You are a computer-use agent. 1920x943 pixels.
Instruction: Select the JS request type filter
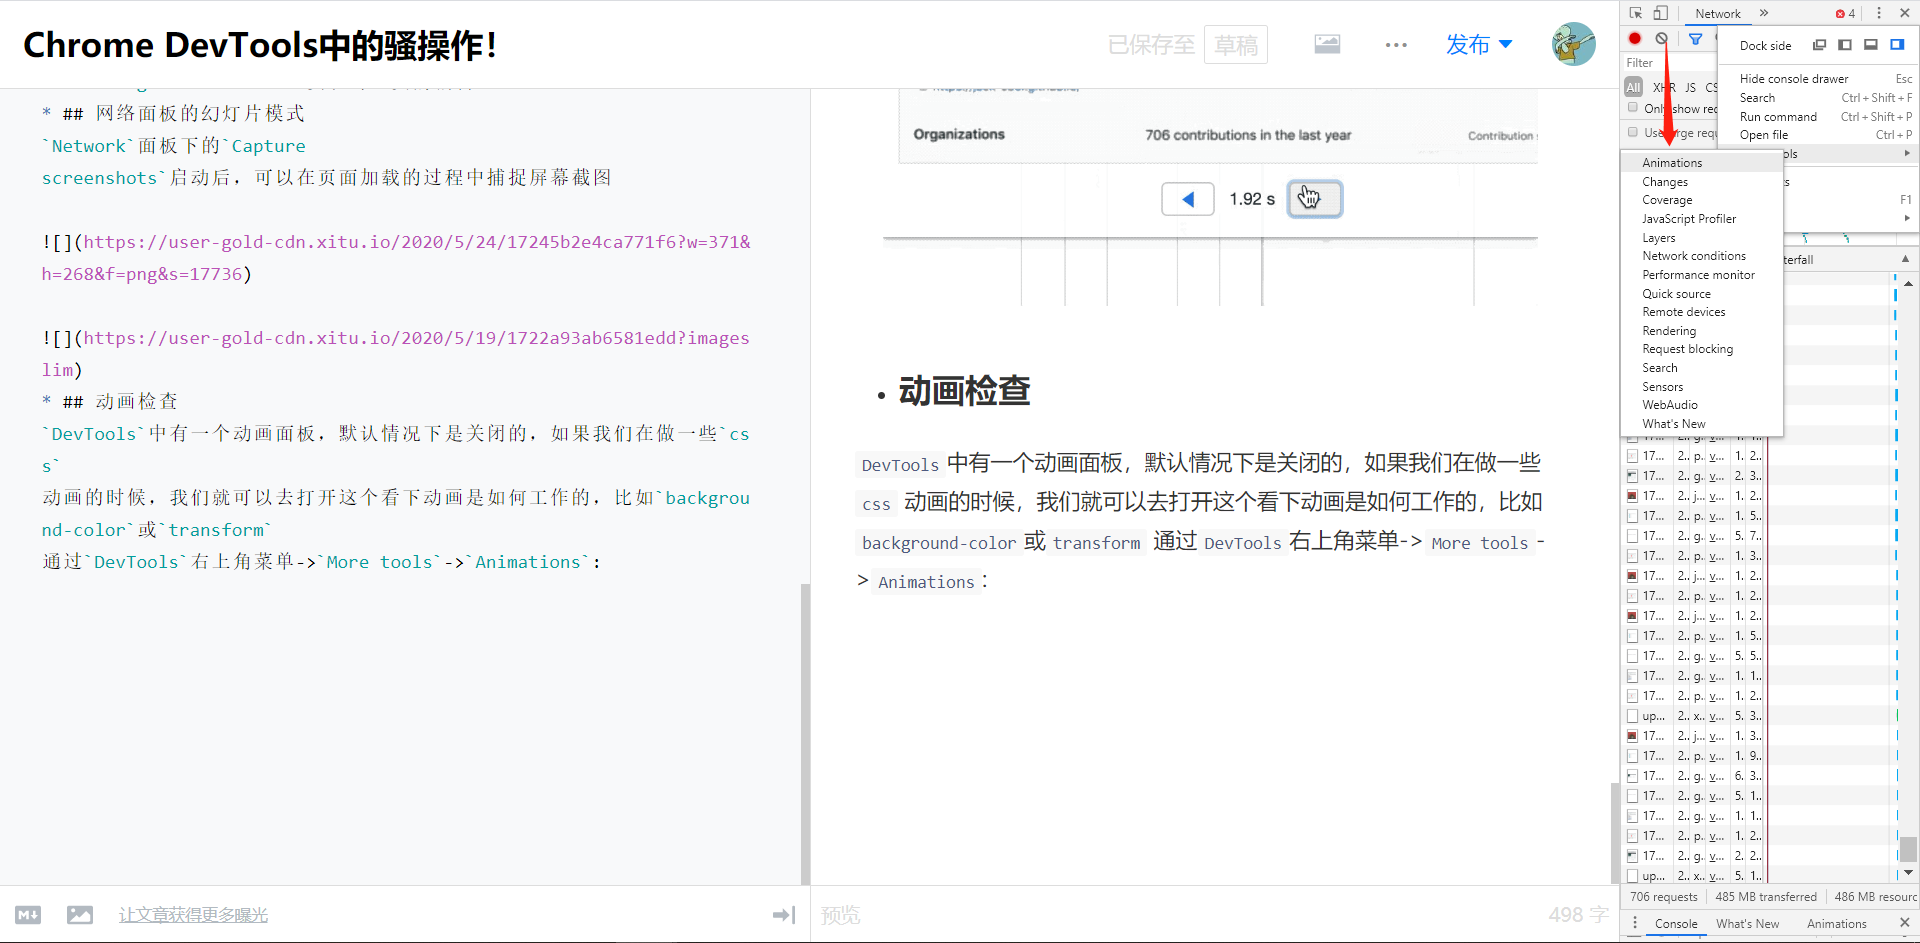click(1691, 87)
